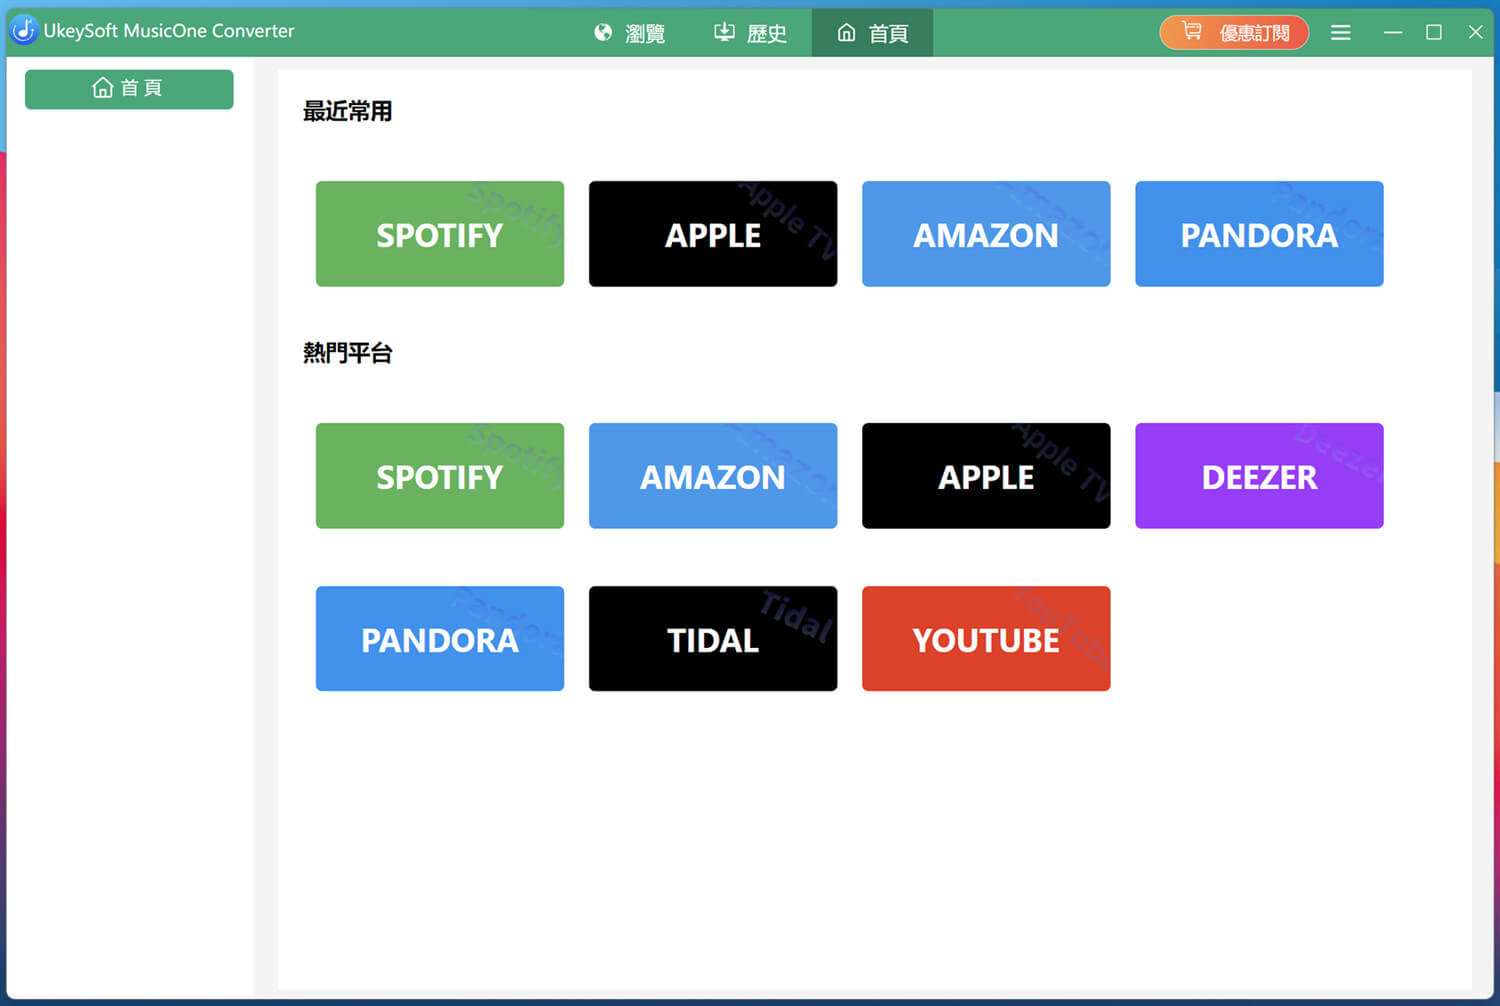
Task: Open the red YouTube tile
Action: tap(985, 639)
